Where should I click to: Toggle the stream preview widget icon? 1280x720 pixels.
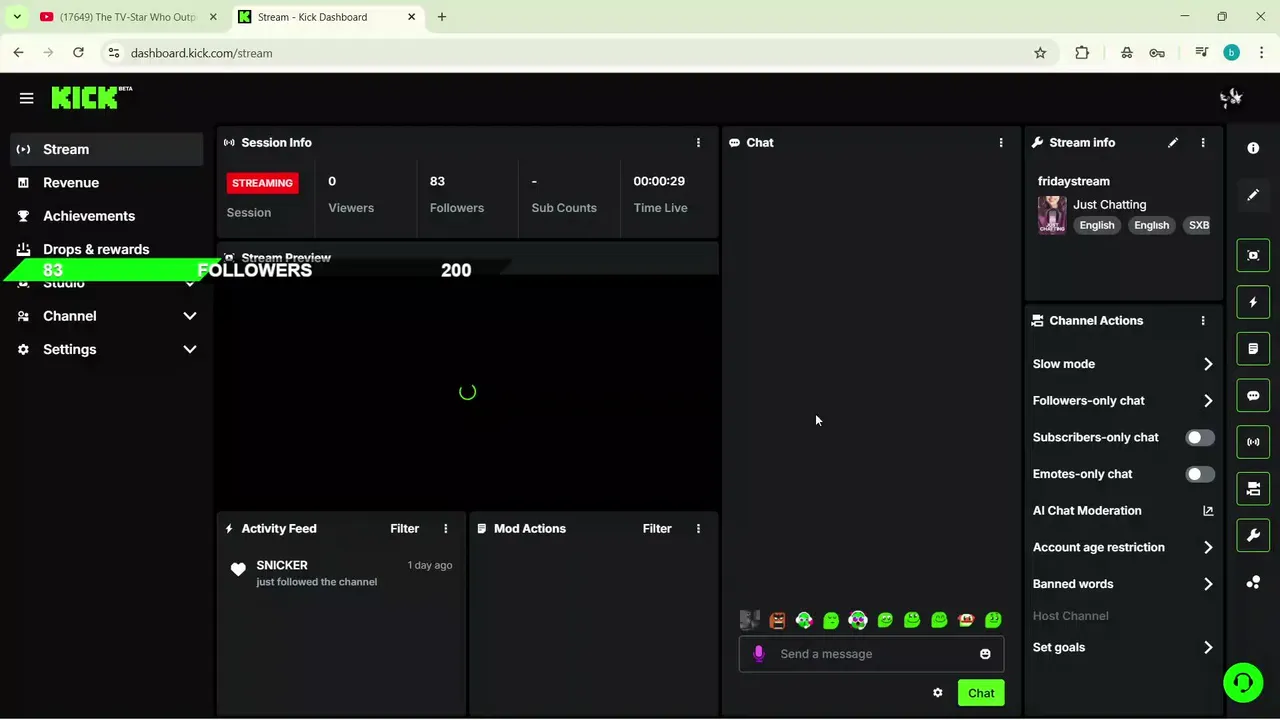[1253, 255]
